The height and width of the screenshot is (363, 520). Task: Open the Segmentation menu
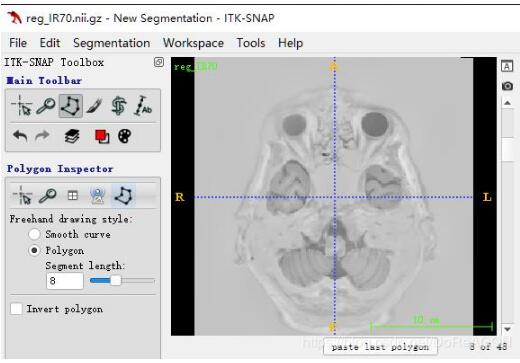111,43
